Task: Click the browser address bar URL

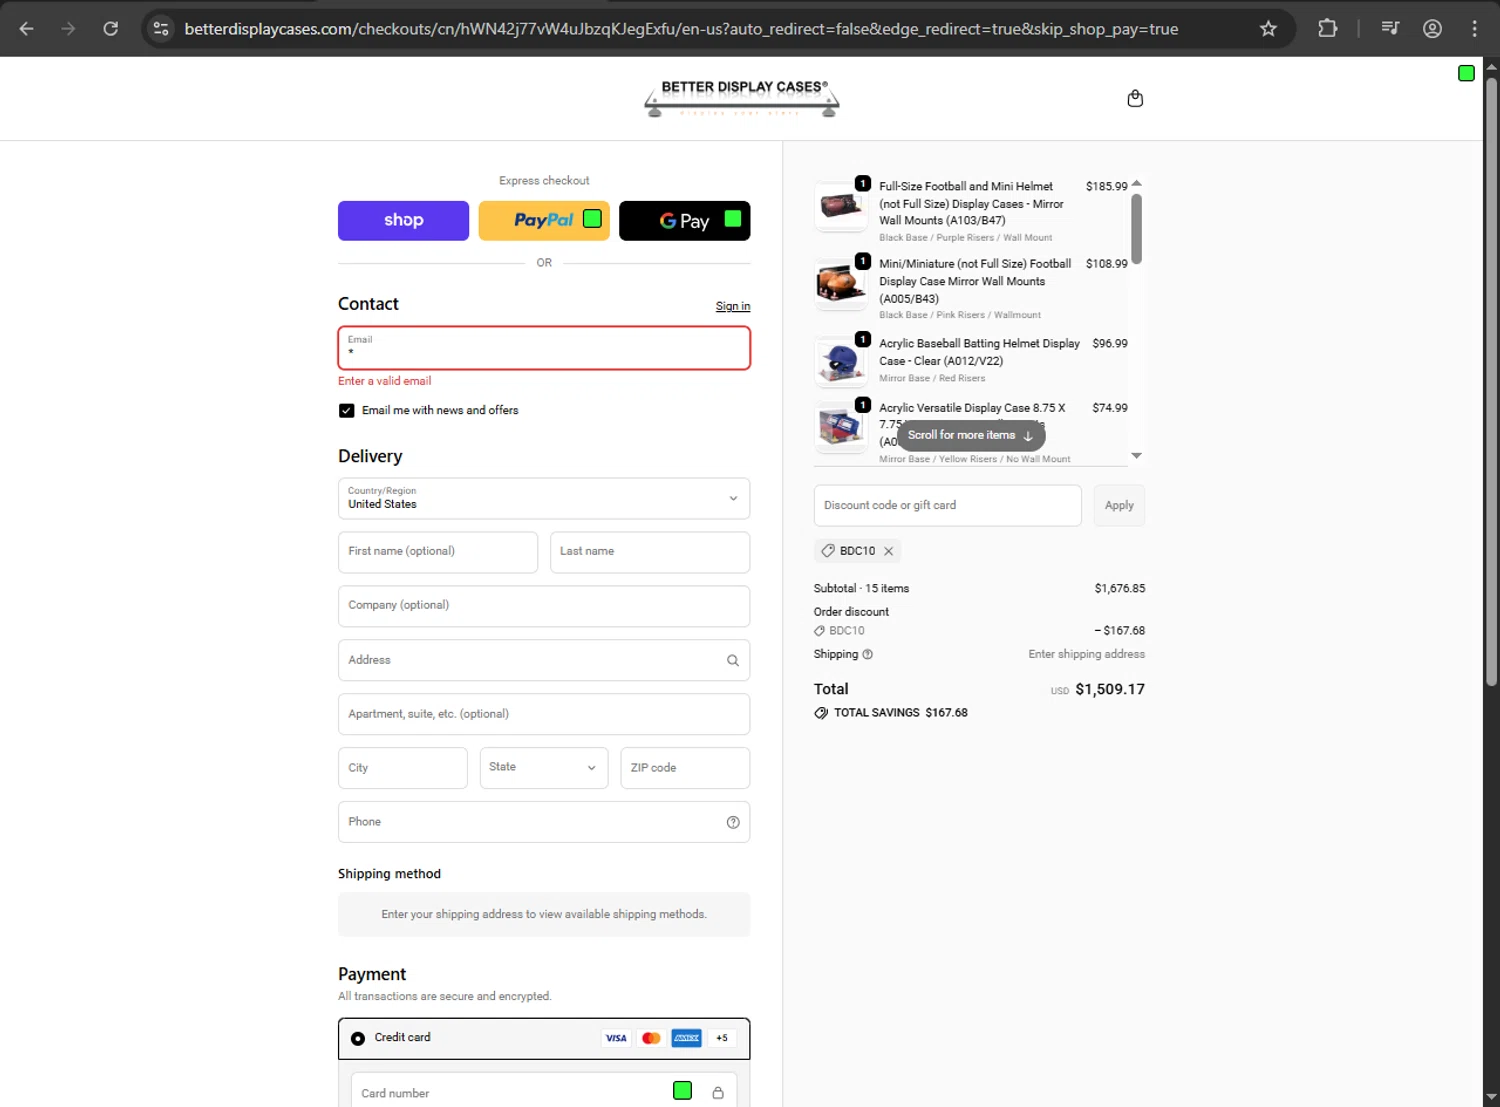Action: pyautogui.click(x=681, y=29)
